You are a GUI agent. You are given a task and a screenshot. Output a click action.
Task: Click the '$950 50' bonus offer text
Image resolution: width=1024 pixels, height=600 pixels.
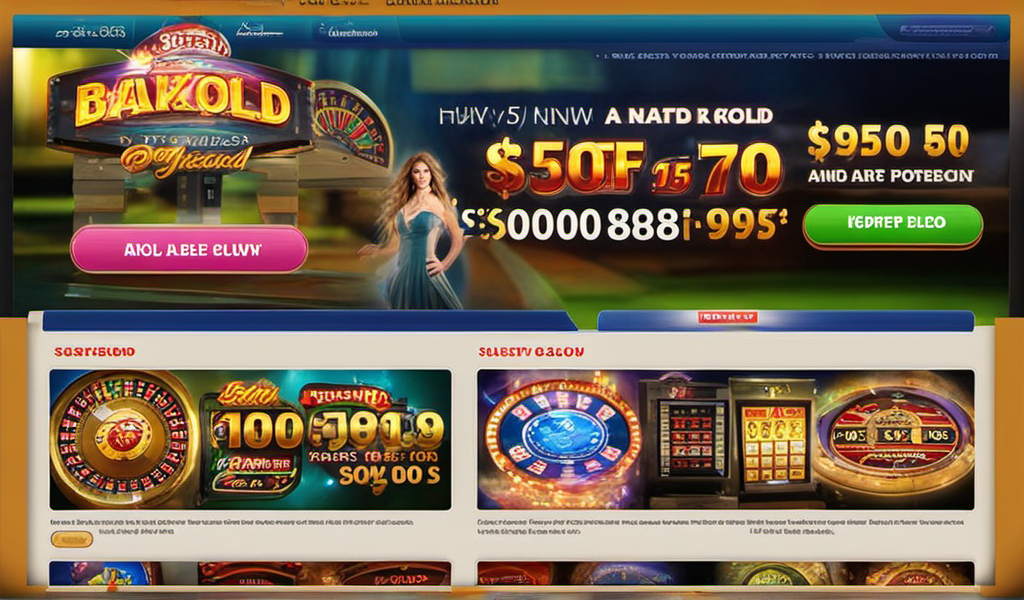(x=888, y=142)
